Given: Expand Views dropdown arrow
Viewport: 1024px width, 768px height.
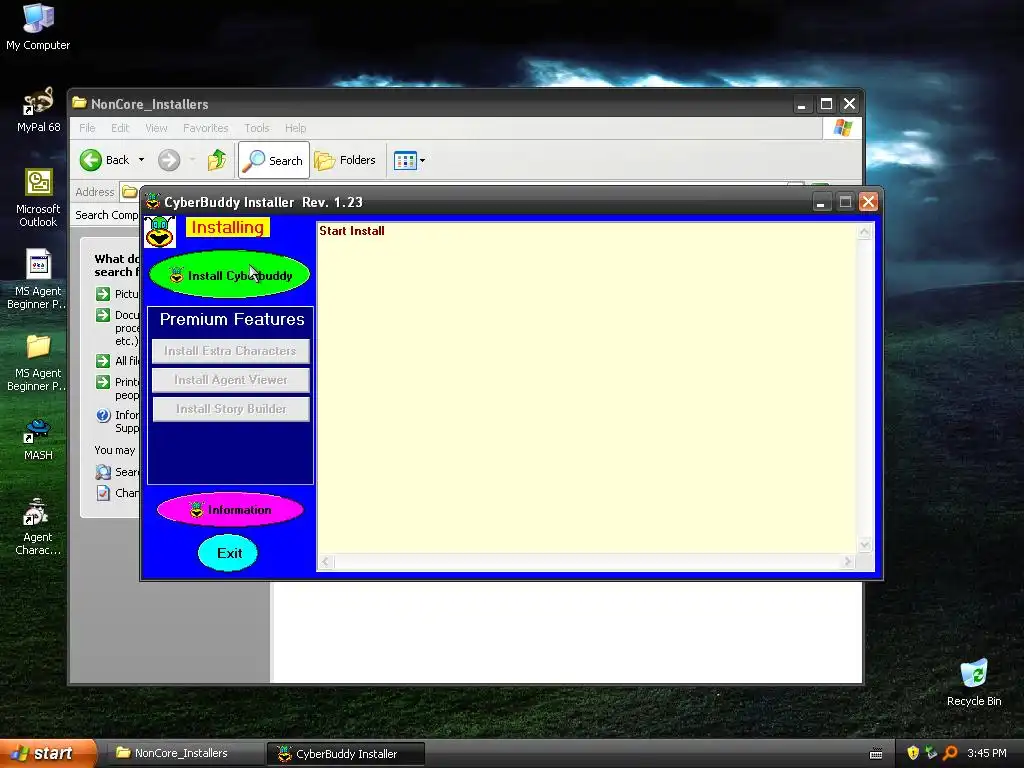Looking at the screenshot, I should [423, 161].
